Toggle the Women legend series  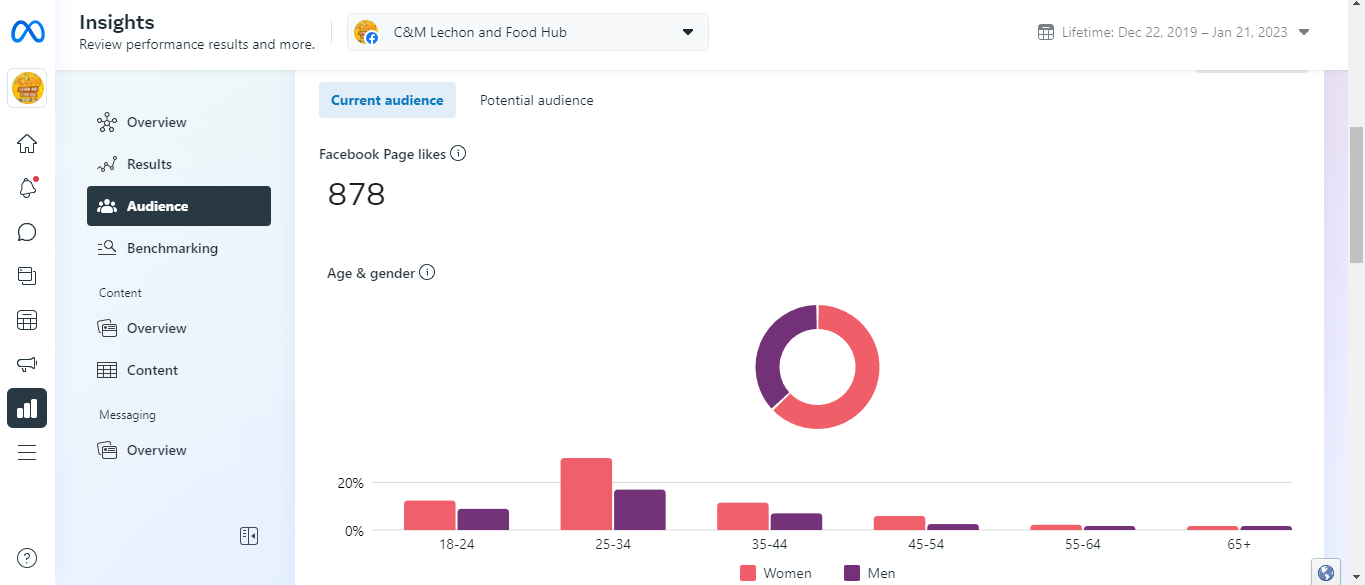pos(776,573)
